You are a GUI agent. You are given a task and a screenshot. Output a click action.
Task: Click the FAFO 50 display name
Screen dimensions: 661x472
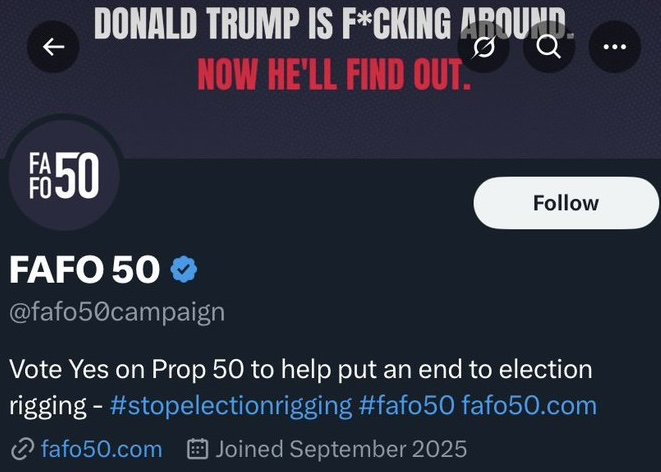84,268
